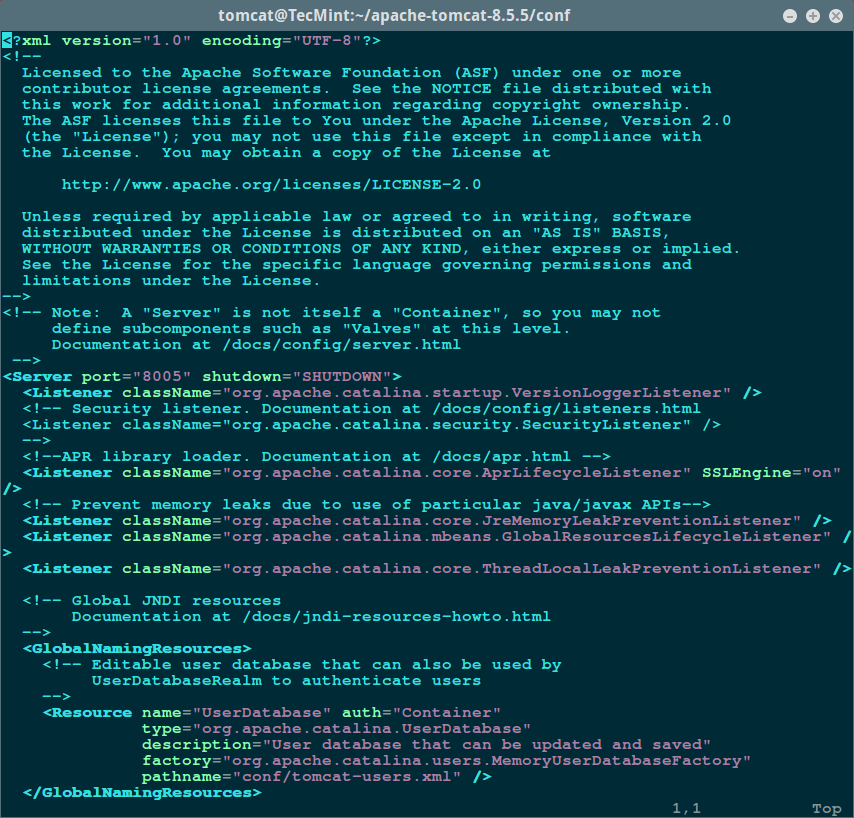Close the terminal window

coord(835,16)
